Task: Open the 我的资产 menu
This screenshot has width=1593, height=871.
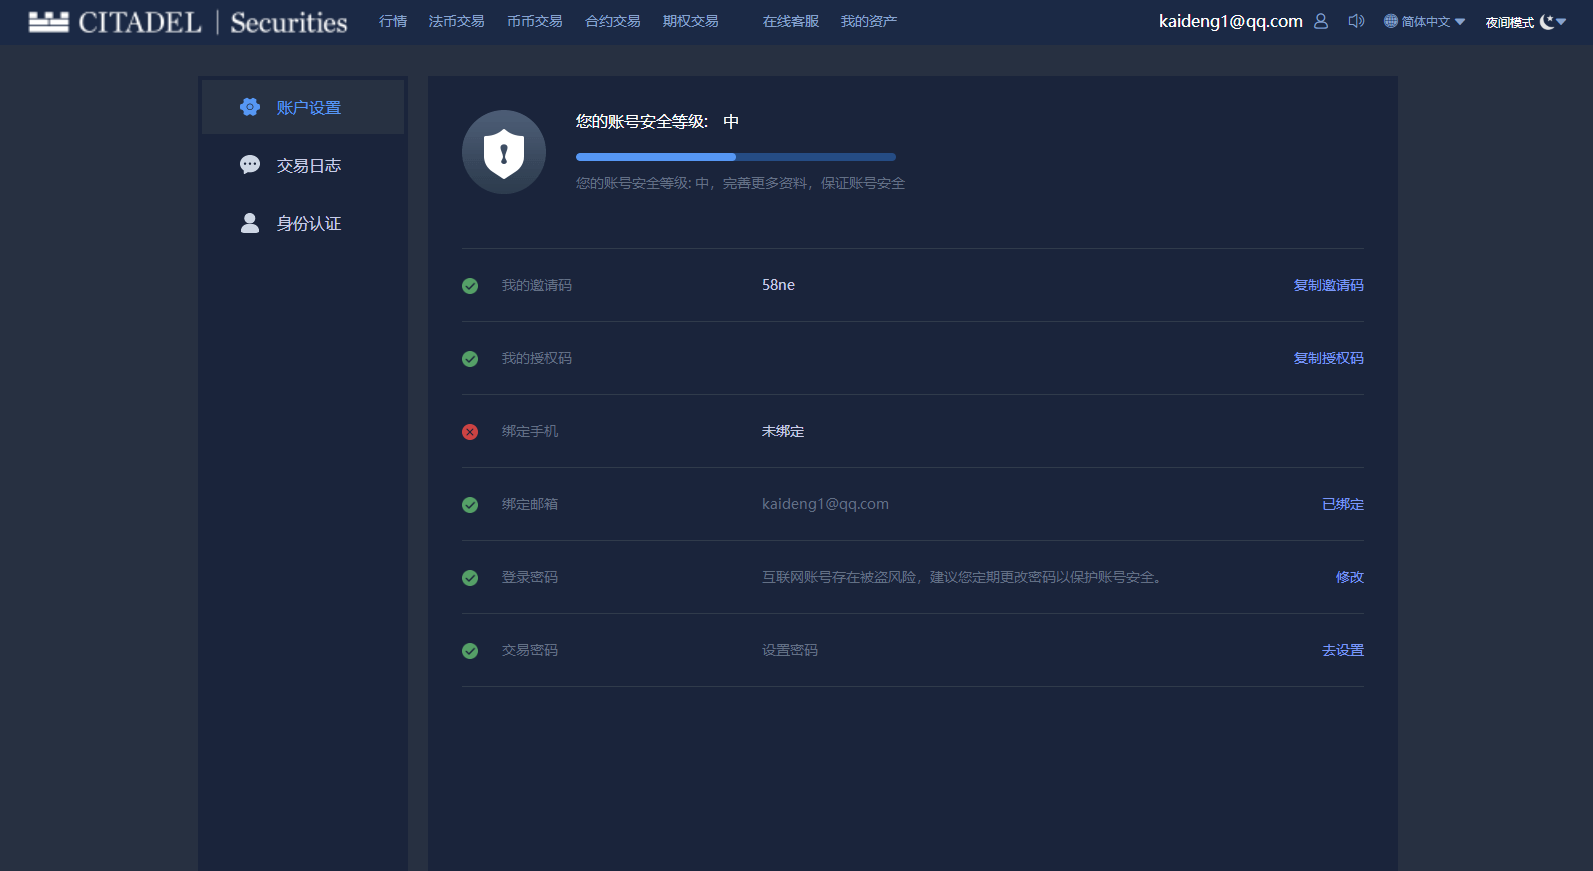Action: (869, 21)
